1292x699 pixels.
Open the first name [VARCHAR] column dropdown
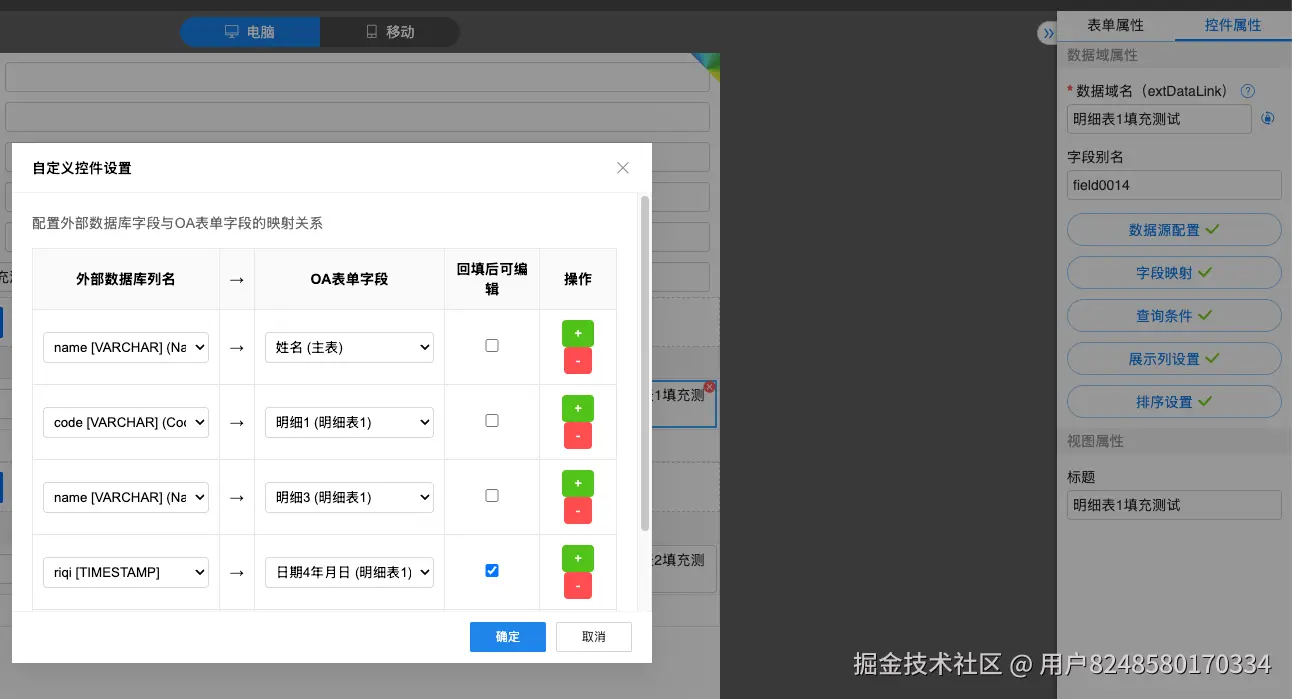(126, 347)
